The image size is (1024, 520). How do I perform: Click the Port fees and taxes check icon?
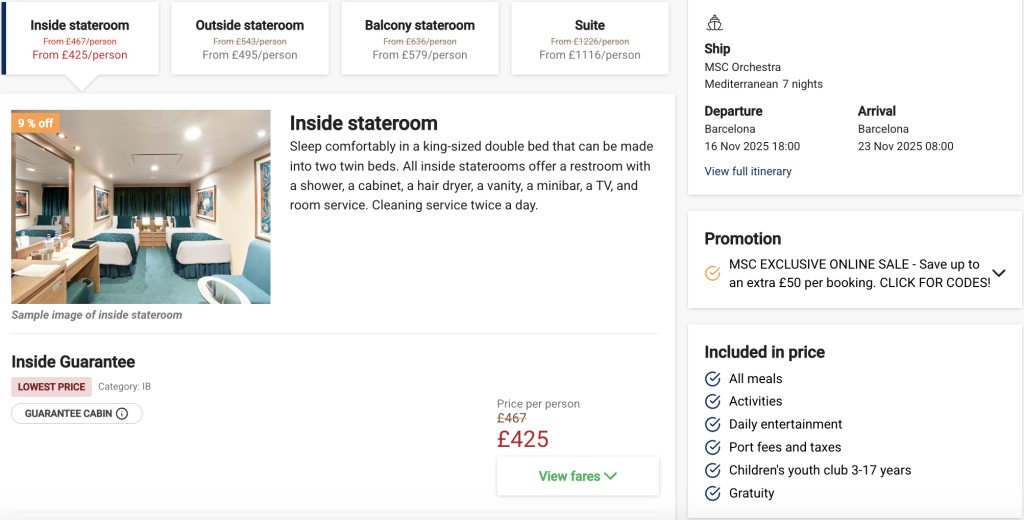coord(712,447)
